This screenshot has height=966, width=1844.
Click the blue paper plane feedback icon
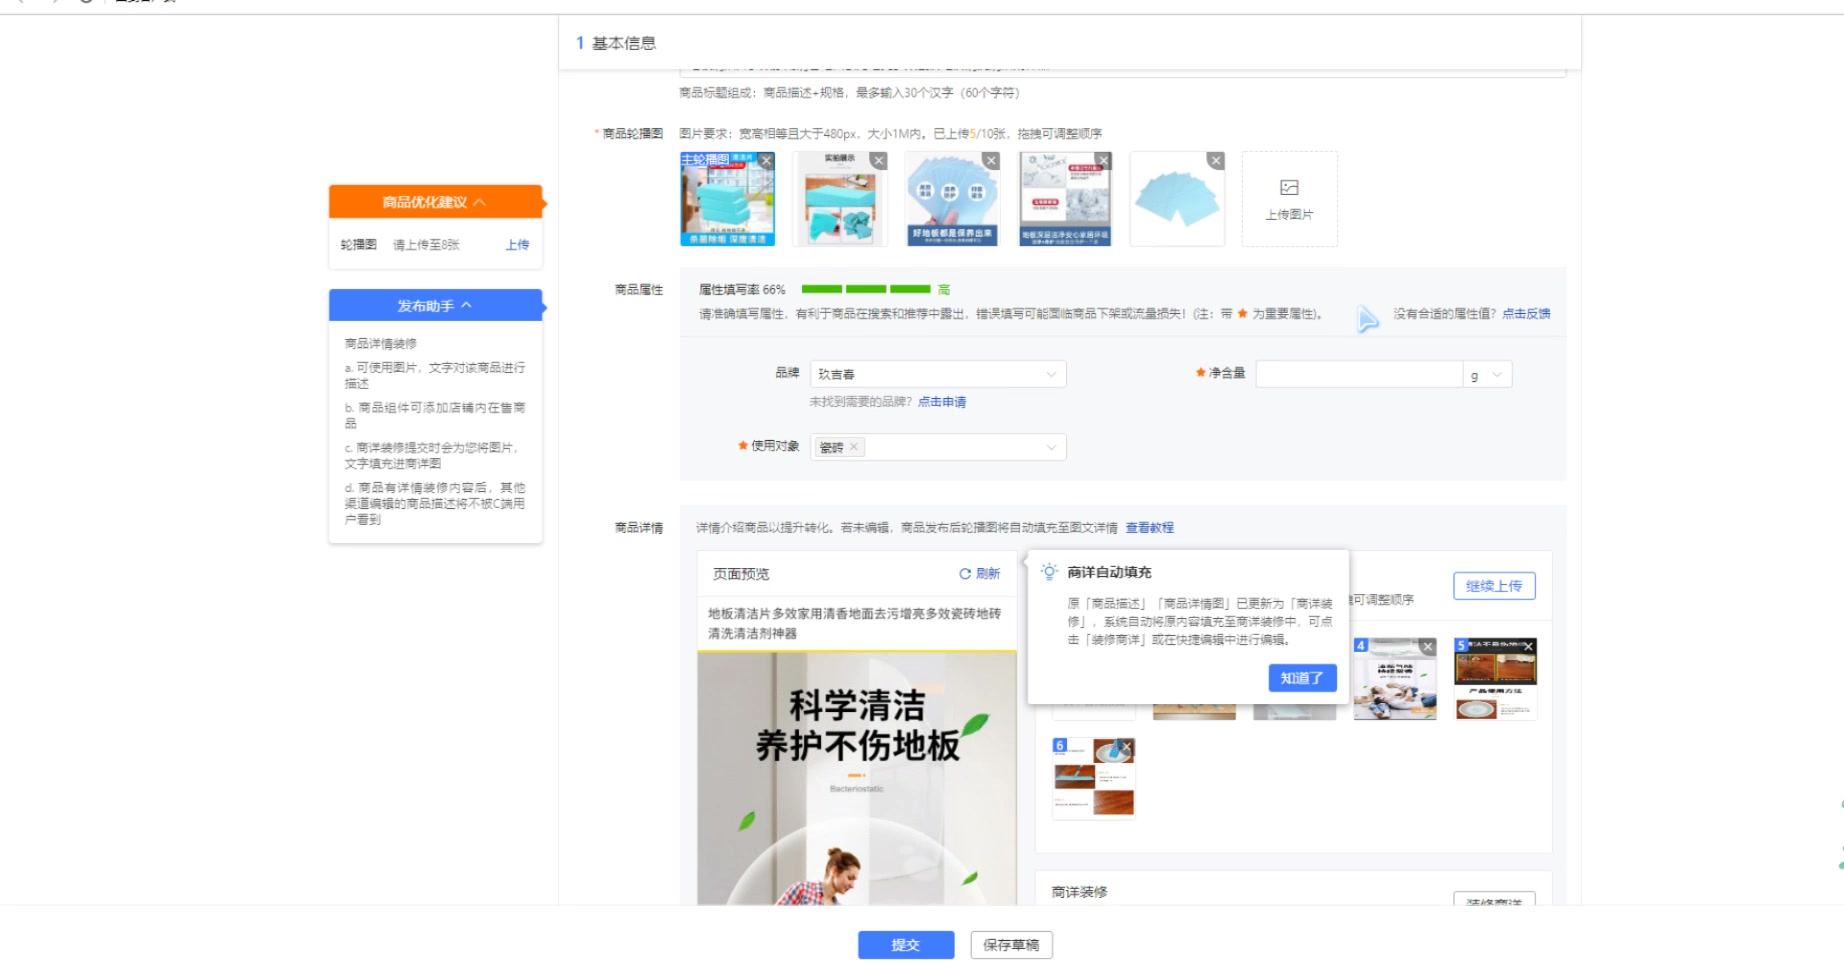1367,319
